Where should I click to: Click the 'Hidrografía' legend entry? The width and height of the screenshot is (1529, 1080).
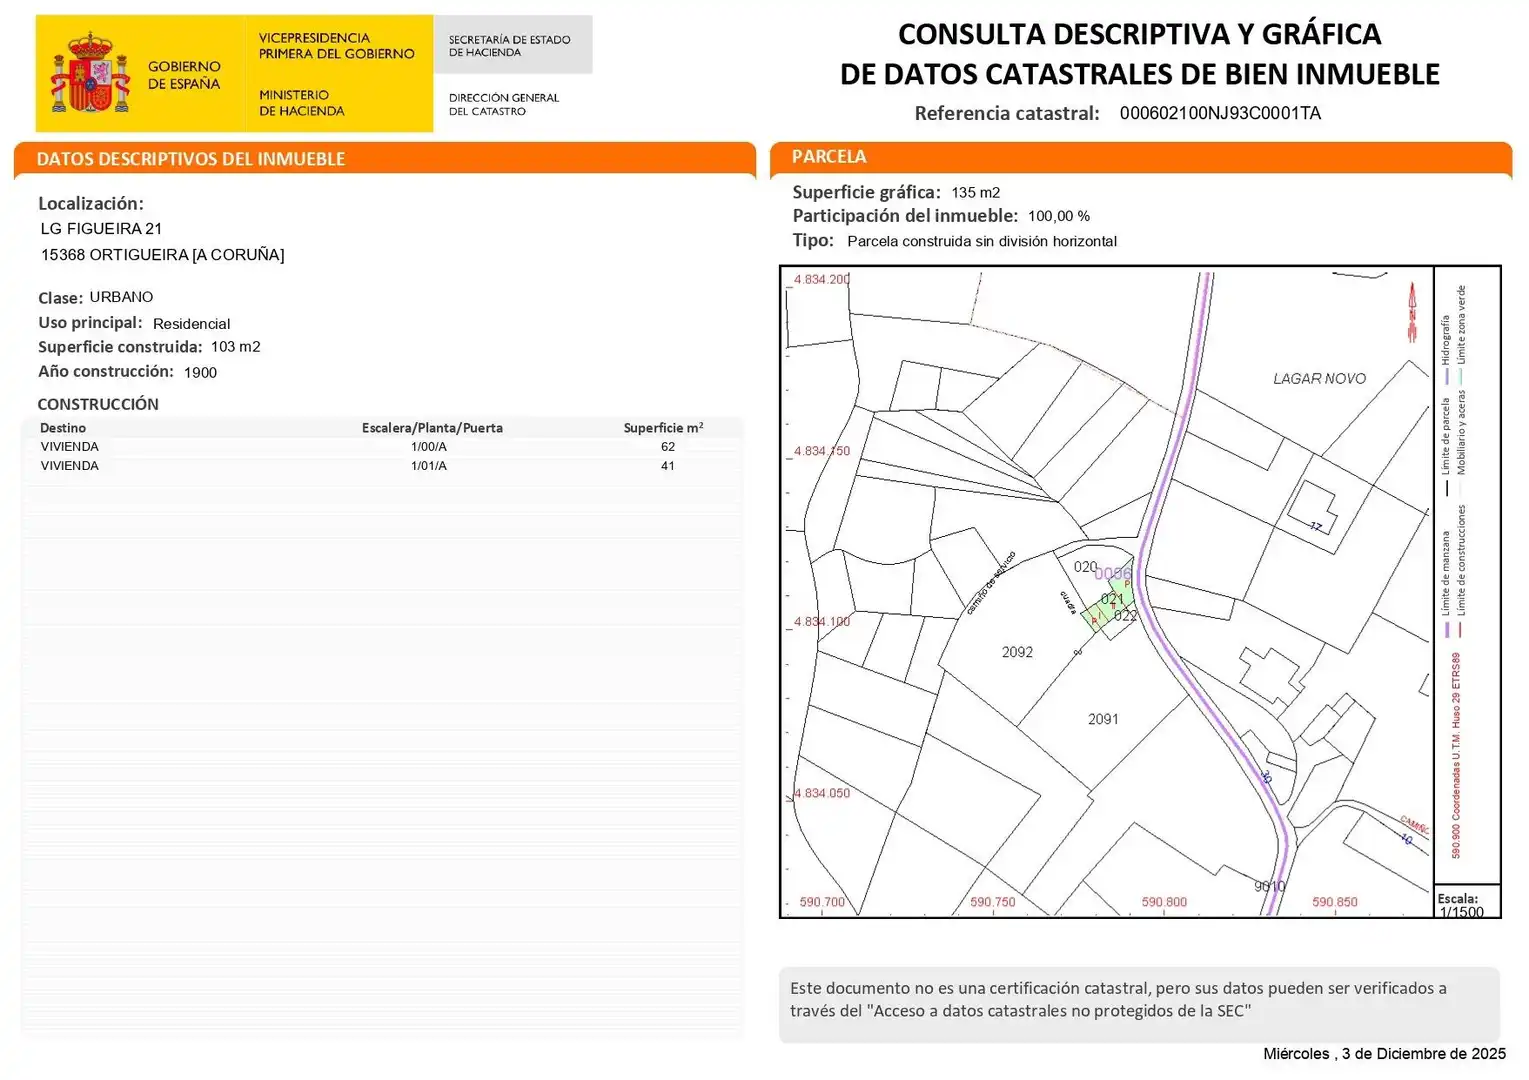pyautogui.click(x=1446, y=350)
